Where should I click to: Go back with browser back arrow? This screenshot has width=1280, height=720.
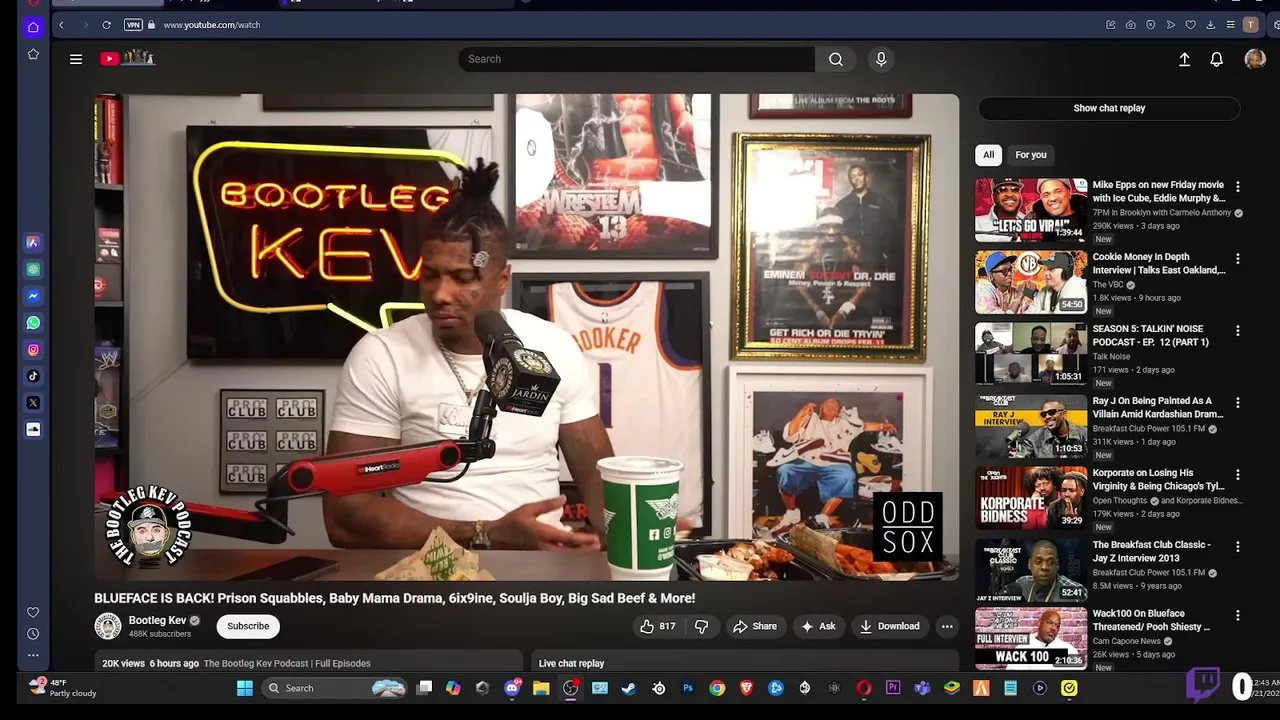[61, 25]
